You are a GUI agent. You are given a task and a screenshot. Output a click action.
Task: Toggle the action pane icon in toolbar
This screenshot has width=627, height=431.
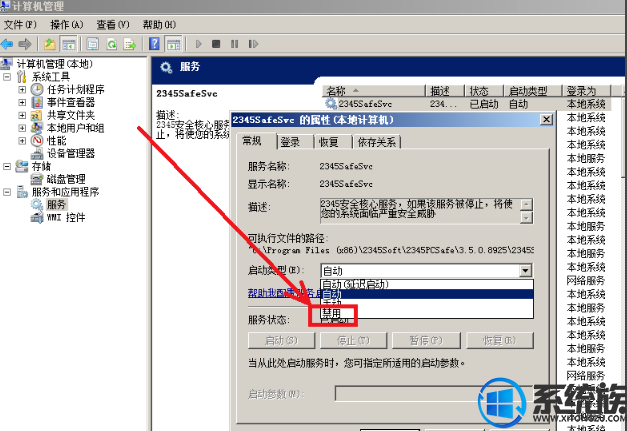pyautogui.click(x=174, y=44)
